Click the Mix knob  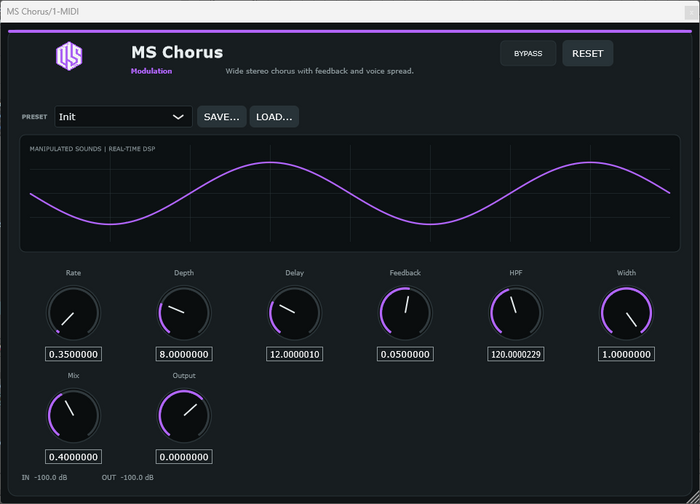73,416
